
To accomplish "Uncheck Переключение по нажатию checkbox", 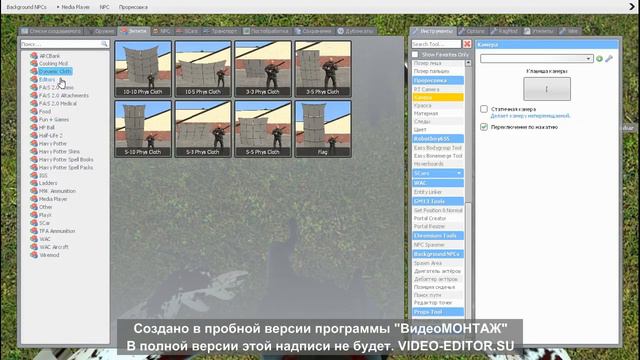I will [484, 127].
